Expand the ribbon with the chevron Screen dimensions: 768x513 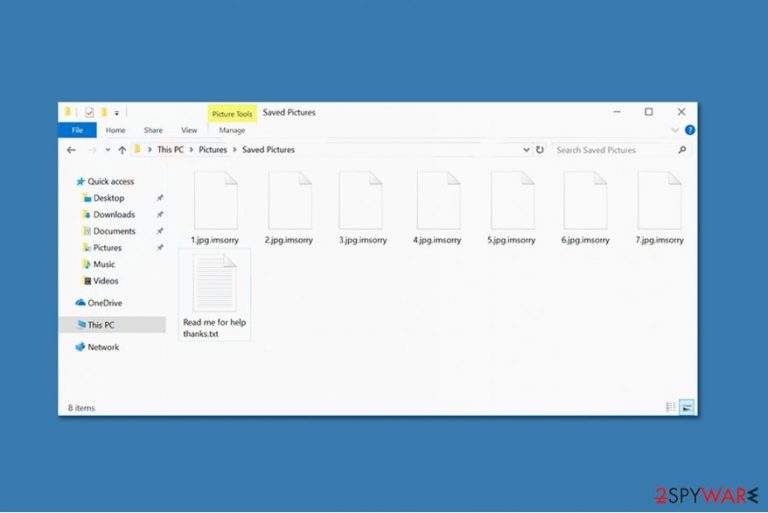(x=675, y=130)
